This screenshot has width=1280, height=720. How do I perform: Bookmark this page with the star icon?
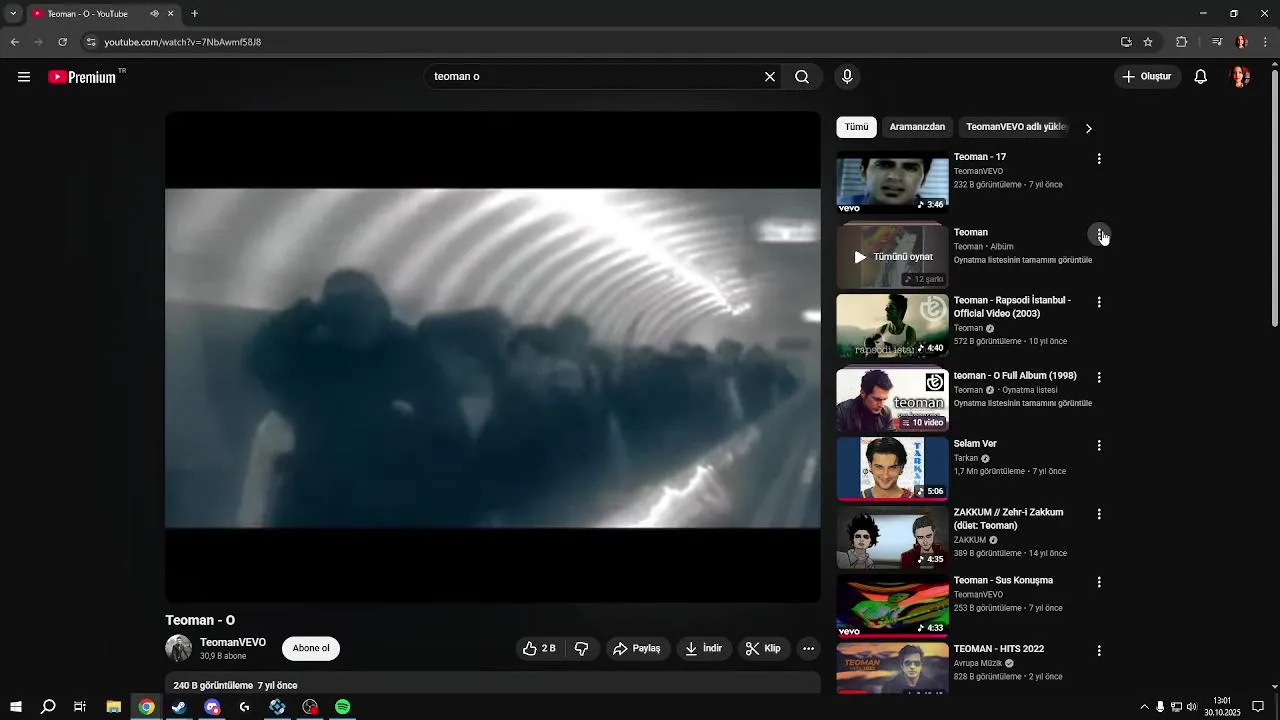coord(1148,42)
